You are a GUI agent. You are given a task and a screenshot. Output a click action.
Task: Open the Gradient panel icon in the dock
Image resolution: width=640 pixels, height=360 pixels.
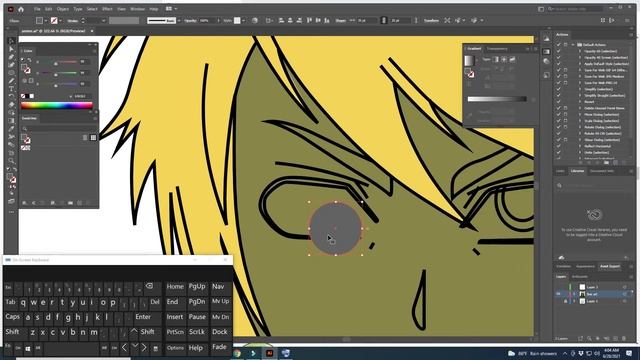[x=546, y=52]
